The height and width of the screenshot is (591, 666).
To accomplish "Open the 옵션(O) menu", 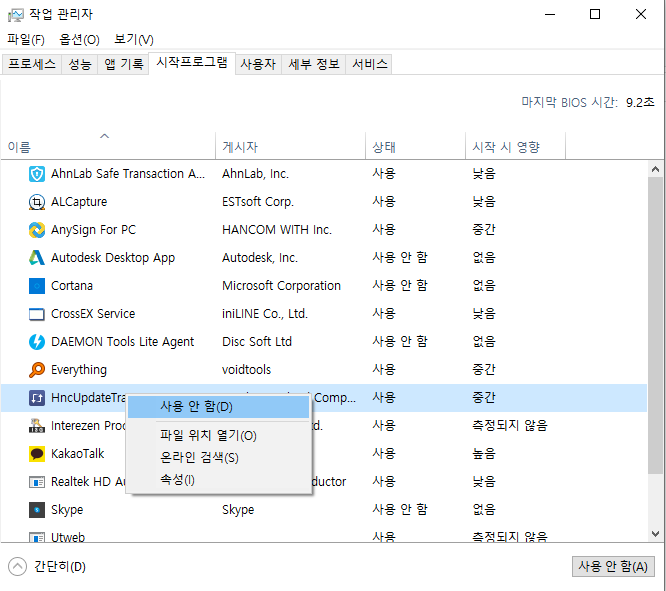I will [x=79, y=40].
